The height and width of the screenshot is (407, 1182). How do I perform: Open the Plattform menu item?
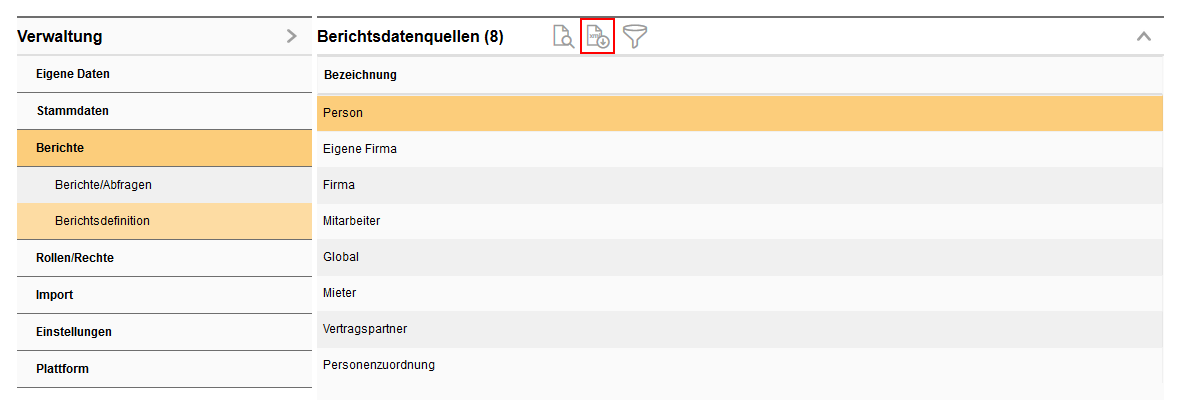coord(62,369)
